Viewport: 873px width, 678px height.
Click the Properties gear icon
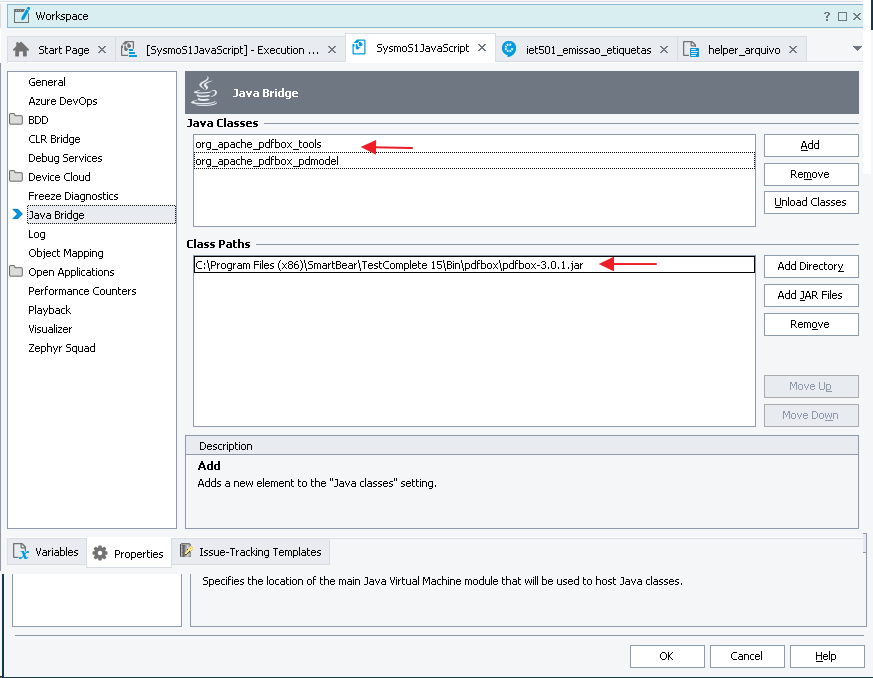pos(100,553)
